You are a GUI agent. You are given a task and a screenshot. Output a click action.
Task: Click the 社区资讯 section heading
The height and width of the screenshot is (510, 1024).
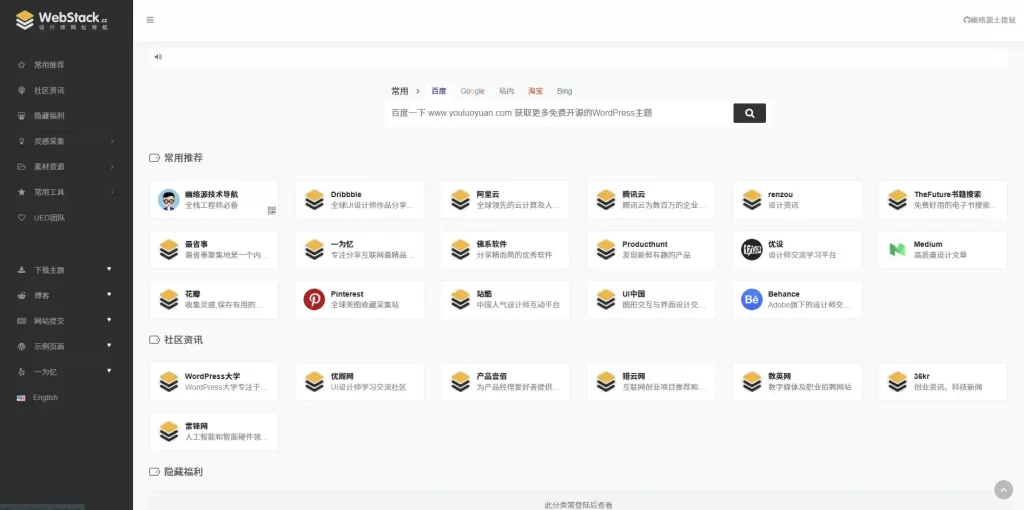click(176, 340)
